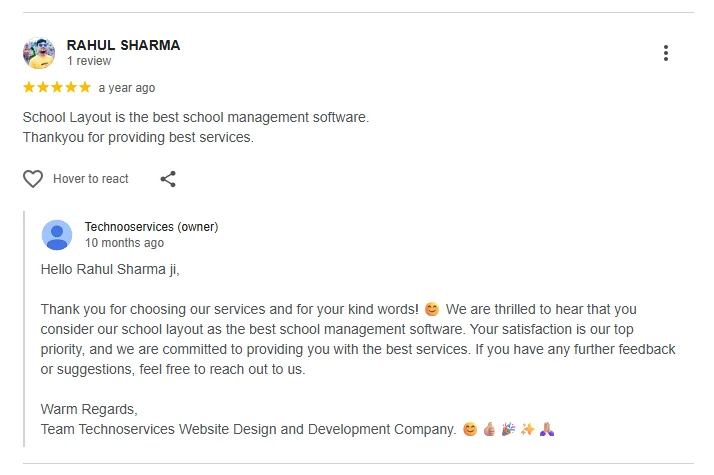Click the sparkles emoji in the signature
This screenshot has height=475, width=714.
tap(527, 429)
